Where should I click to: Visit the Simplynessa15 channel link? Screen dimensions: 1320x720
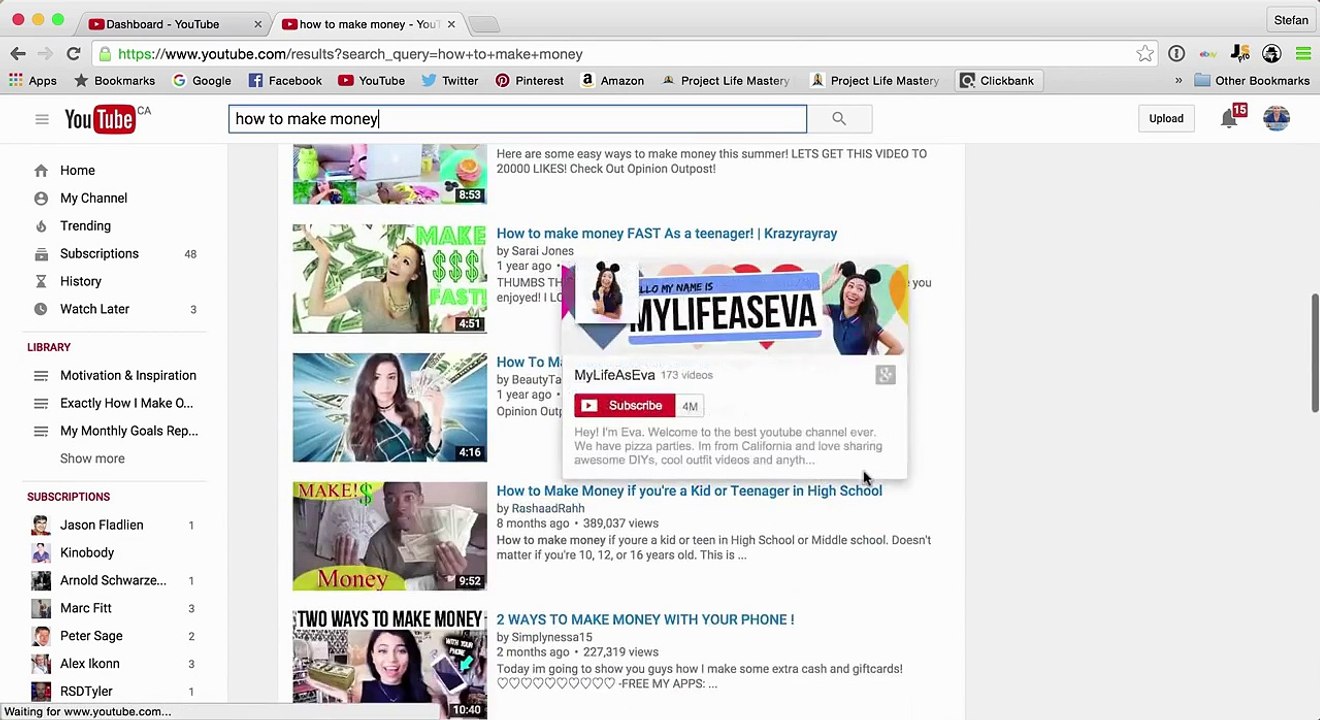(x=552, y=638)
